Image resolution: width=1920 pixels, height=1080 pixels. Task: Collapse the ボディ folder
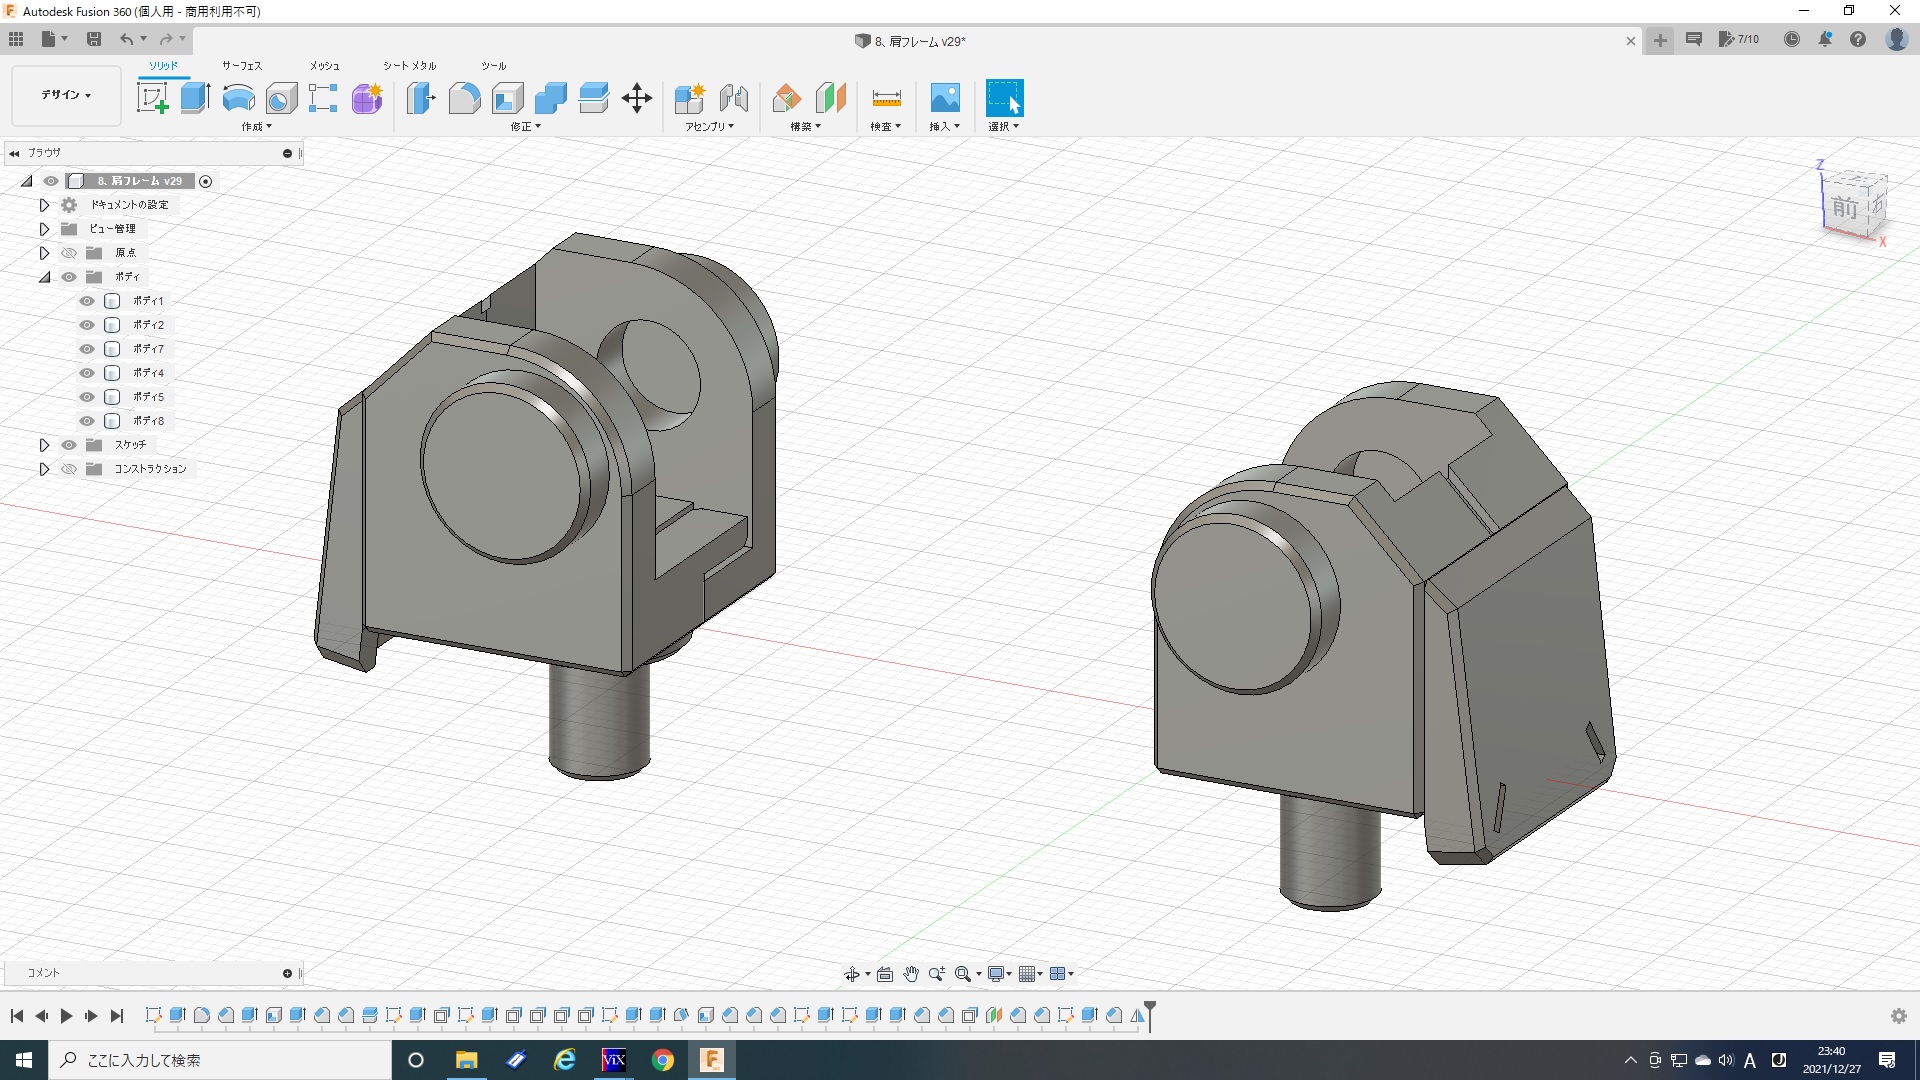tap(44, 277)
